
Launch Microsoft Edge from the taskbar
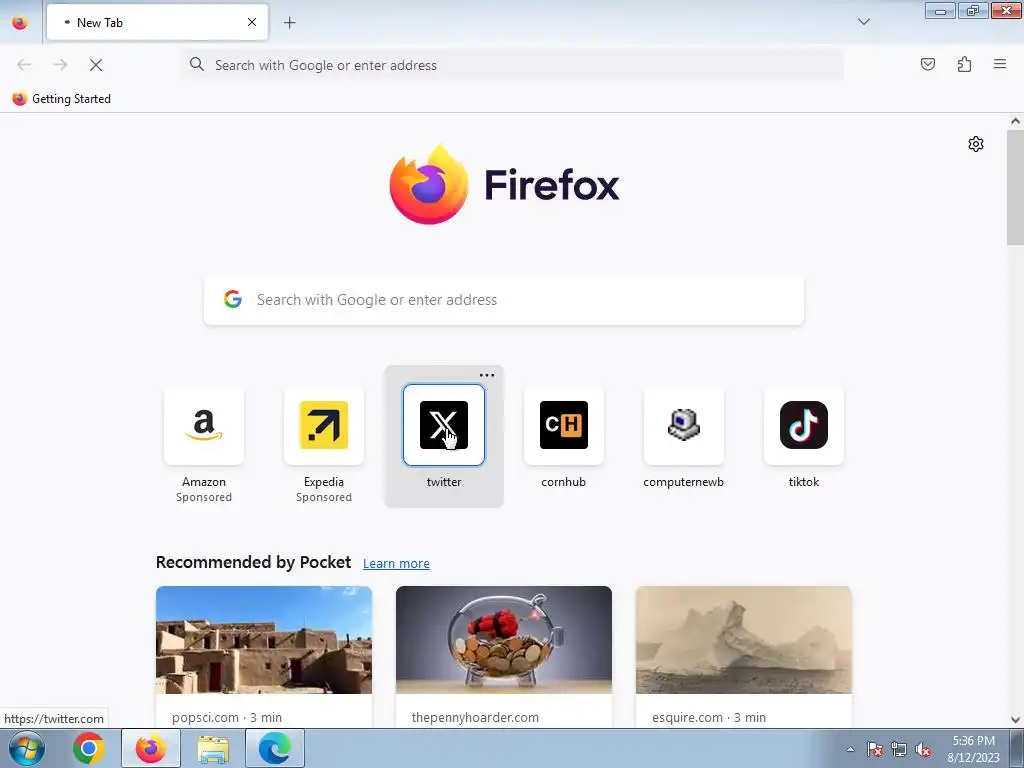point(275,748)
